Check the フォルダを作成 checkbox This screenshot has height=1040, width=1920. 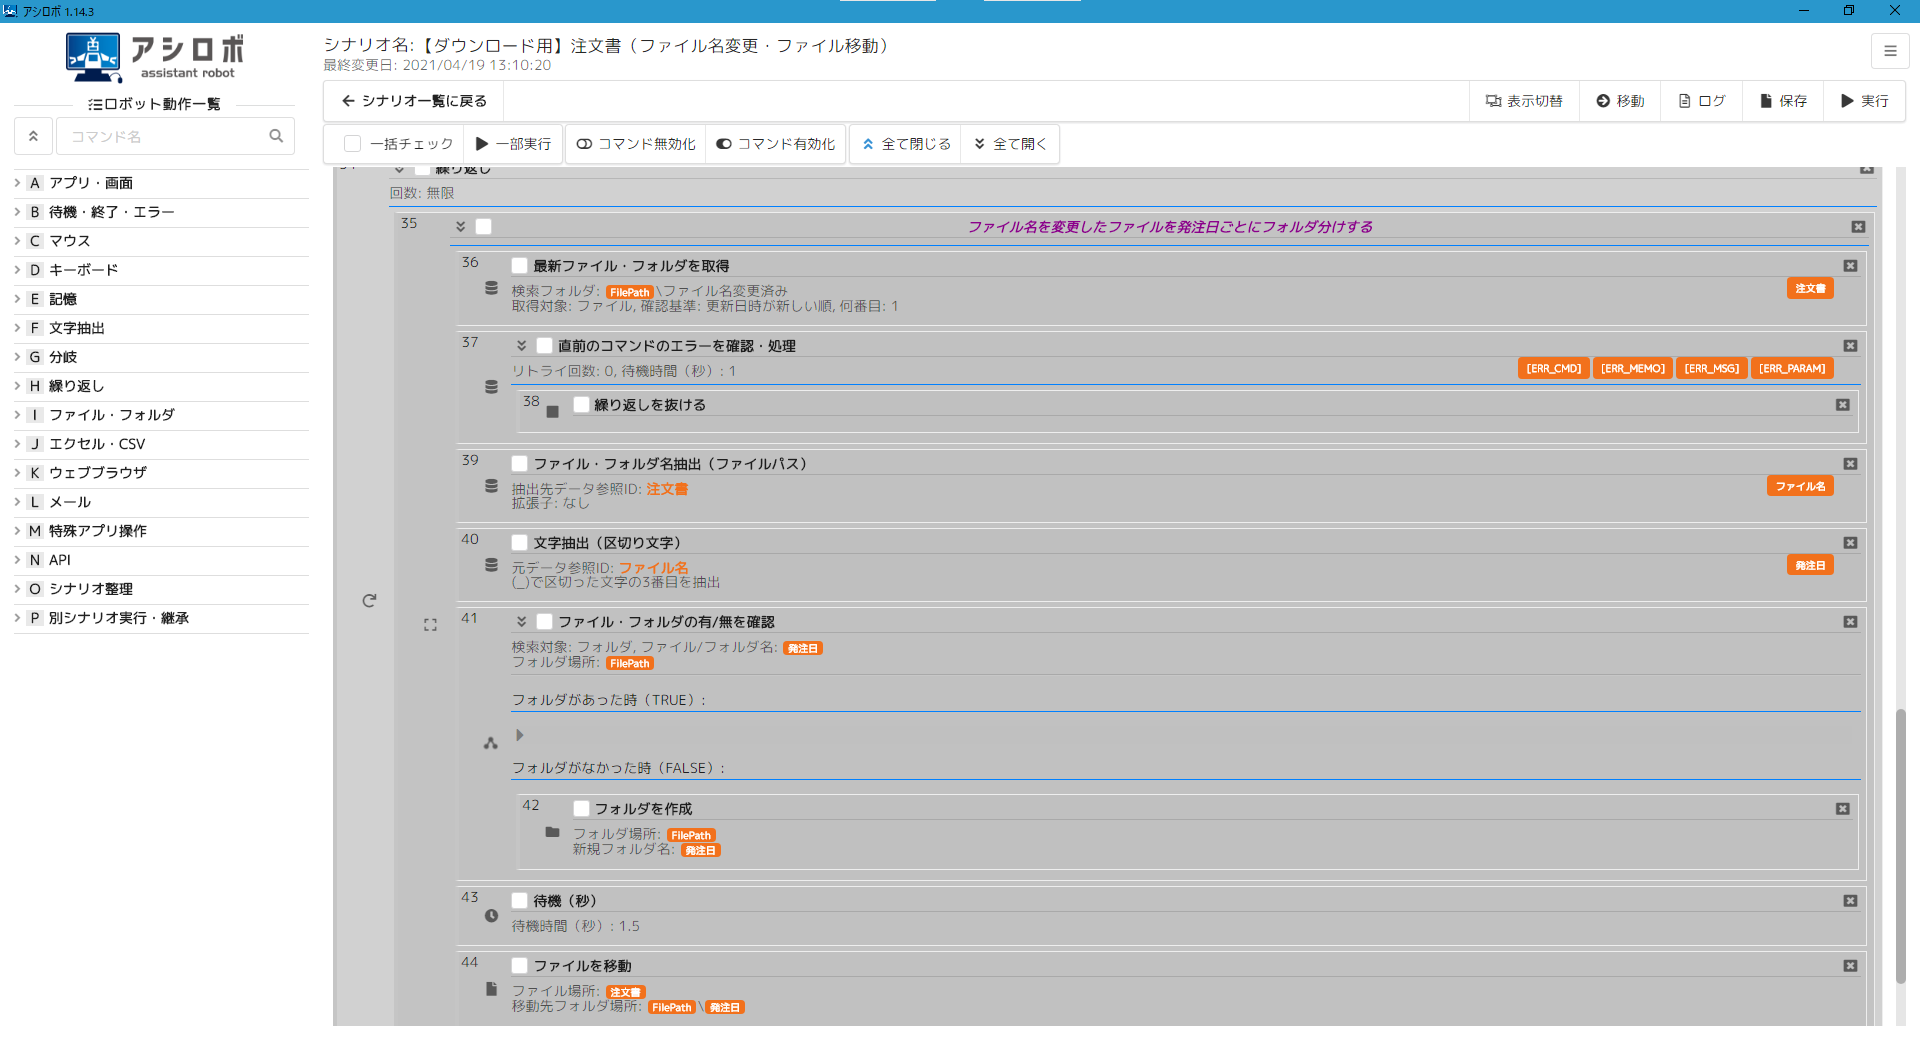pos(581,809)
